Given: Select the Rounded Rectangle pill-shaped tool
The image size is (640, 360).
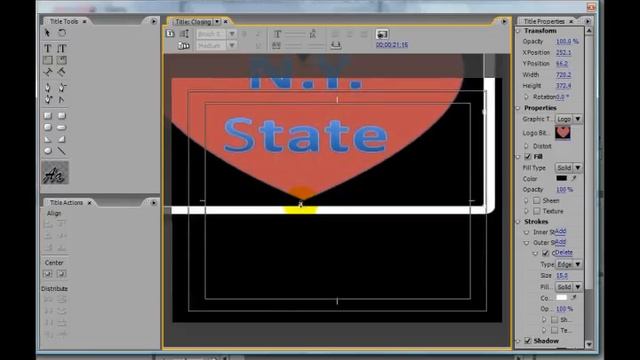Looking at the screenshot, I should click(62, 127).
